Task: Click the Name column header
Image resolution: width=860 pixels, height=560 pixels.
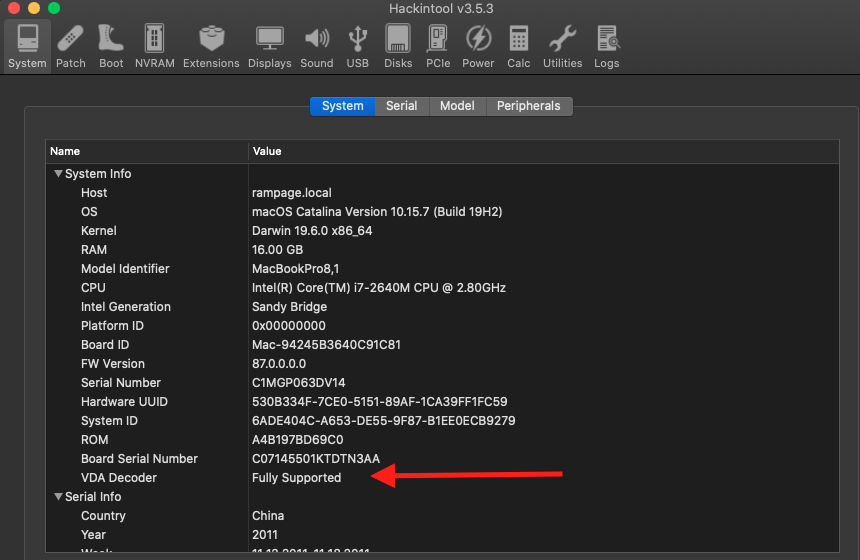Action: 147,151
